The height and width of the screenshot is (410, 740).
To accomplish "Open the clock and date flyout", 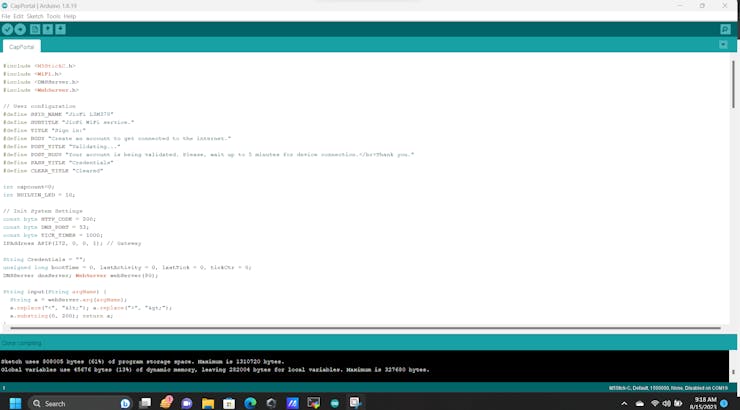I will tap(704, 403).
